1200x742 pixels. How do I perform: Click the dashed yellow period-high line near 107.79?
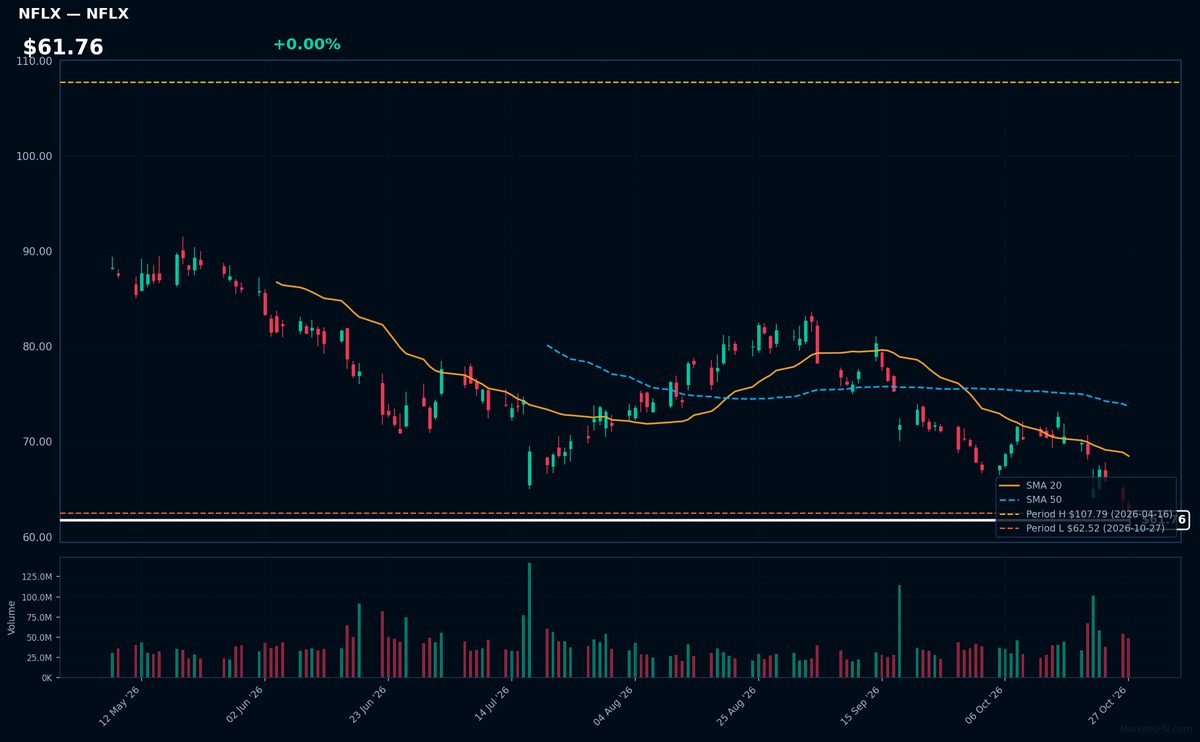click(x=620, y=82)
